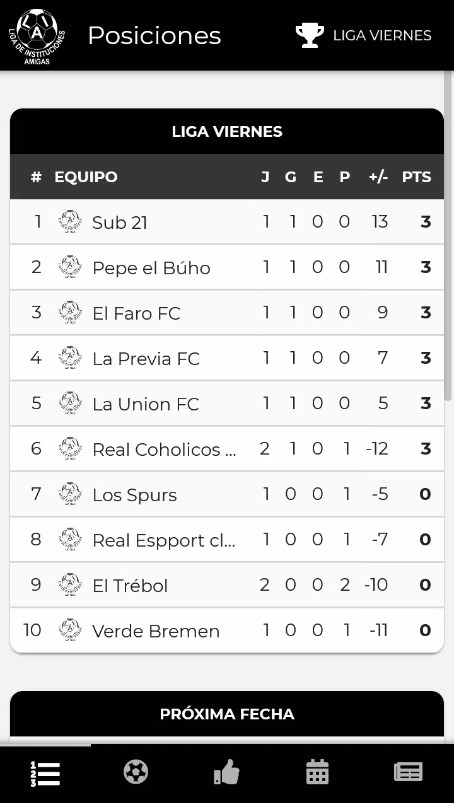
Task: Tap the Los Spurs team name
Action: pyautogui.click(x=135, y=495)
